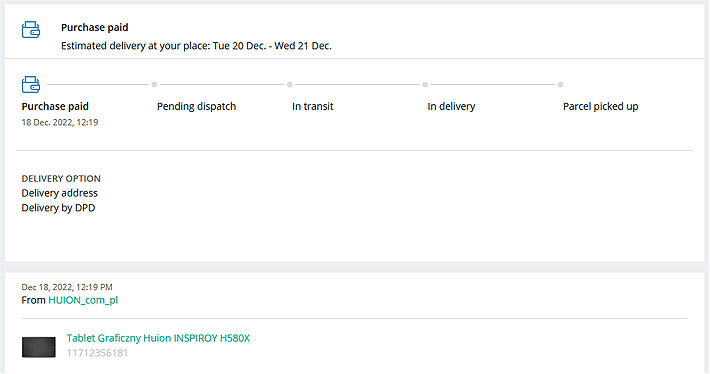Image resolution: width=710 pixels, height=374 pixels.
Task: Click the DELIVERY OPTION heading
Action: [x=61, y=178]
